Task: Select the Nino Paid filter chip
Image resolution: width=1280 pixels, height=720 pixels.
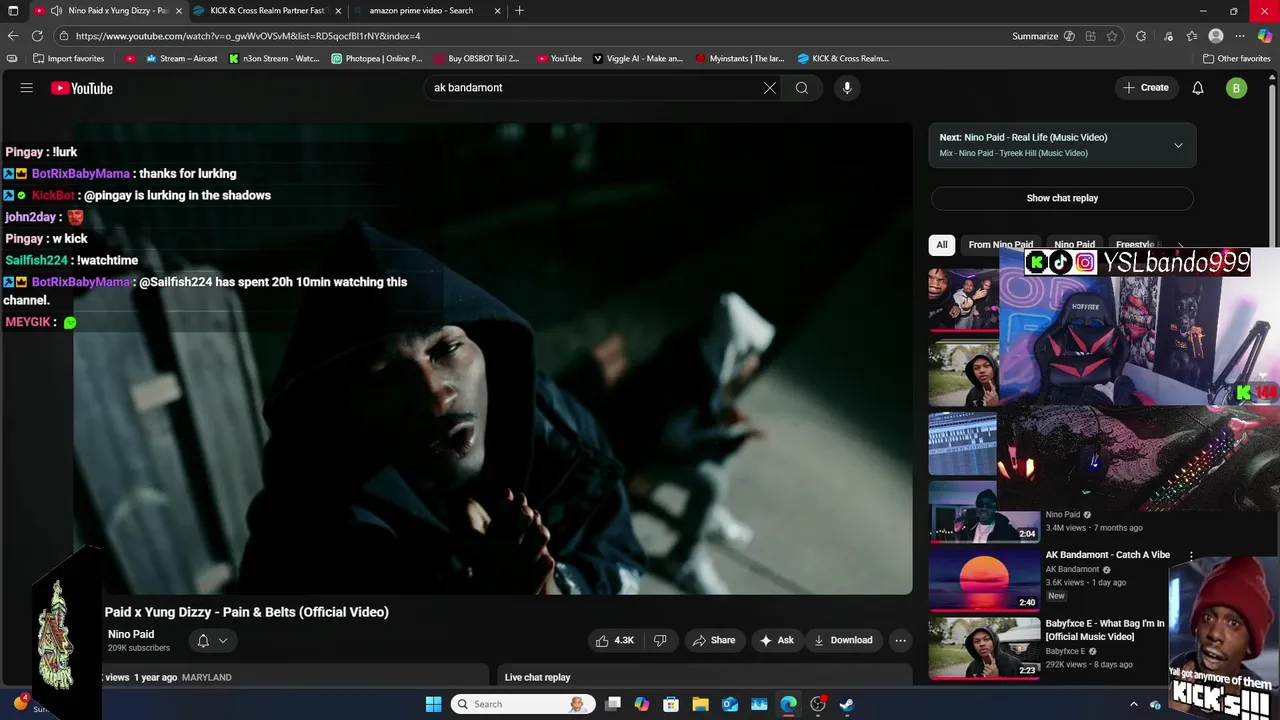Action: pyautogui.click(x=1075, y=245)
